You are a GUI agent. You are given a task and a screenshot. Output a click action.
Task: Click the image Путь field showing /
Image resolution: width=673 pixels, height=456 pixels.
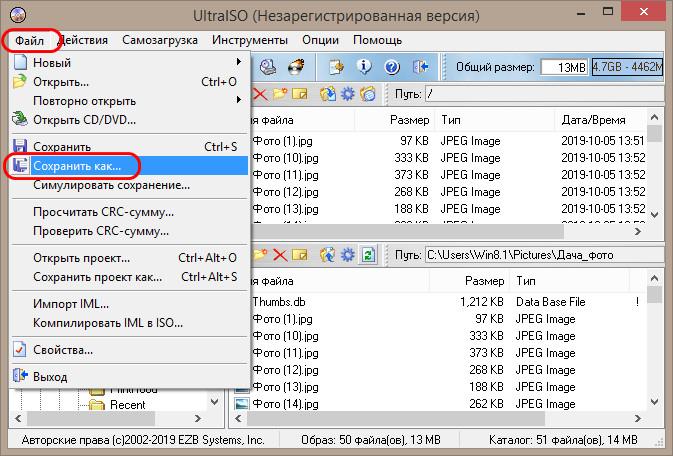tap(544, 94)
